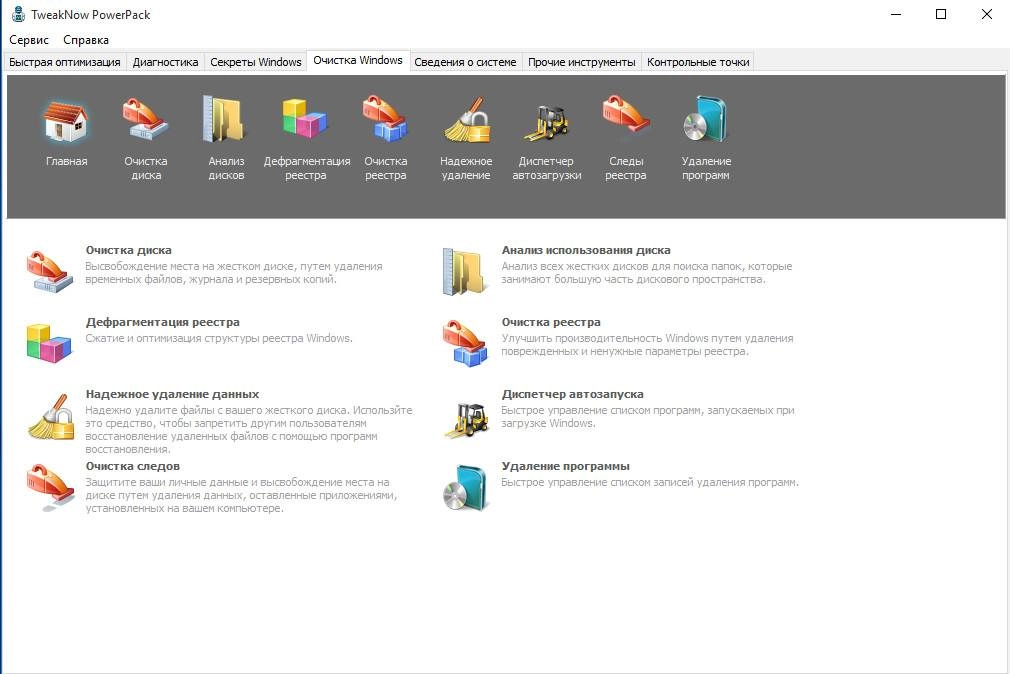Click description starting 'Быстрое управление списком программ, запускаемых'

(x=648, y=417)
